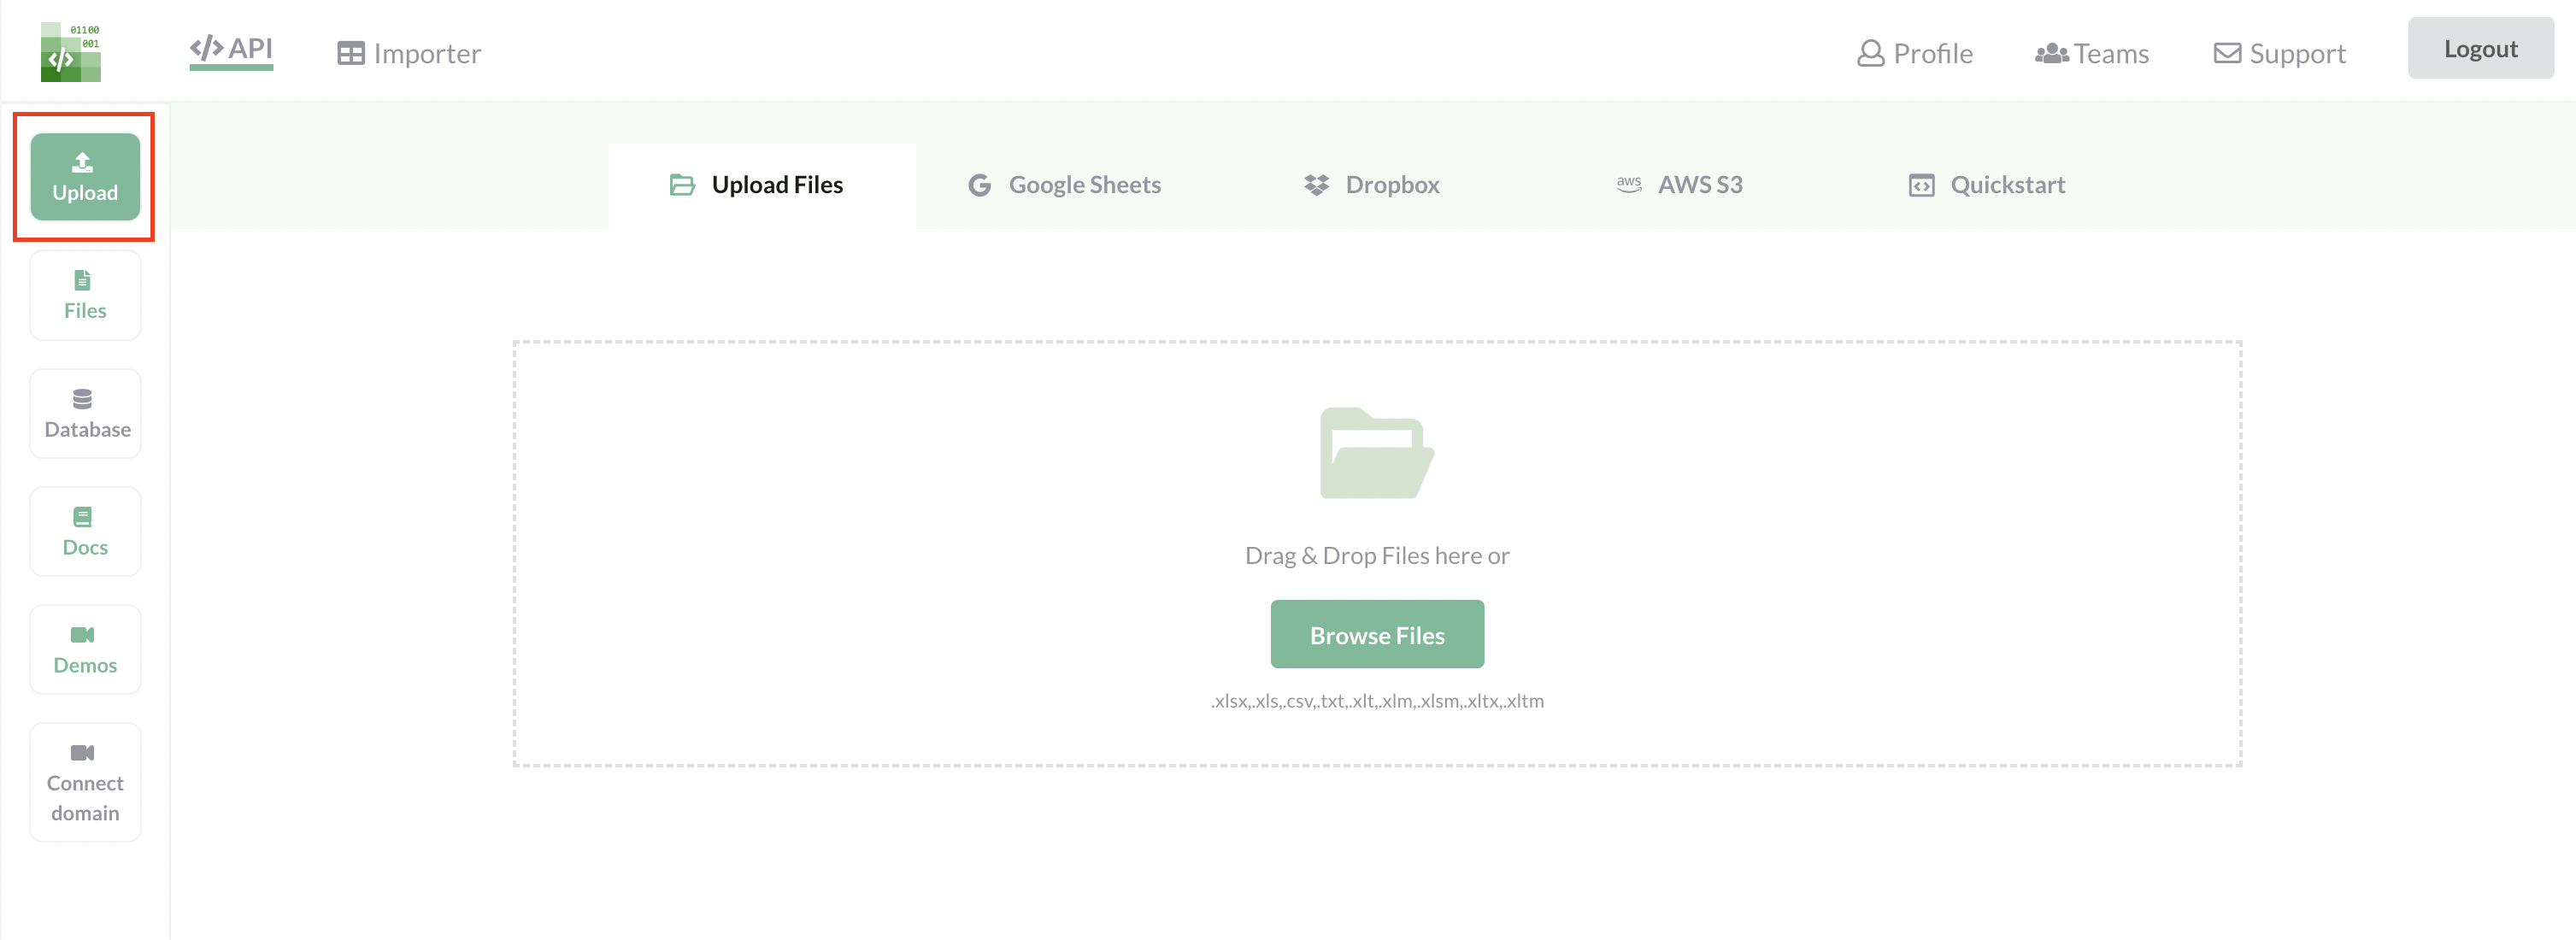Viewport: 2576px width, 940px height.
Task: Click the app logo in top-left corner
Action: [70, 52]
